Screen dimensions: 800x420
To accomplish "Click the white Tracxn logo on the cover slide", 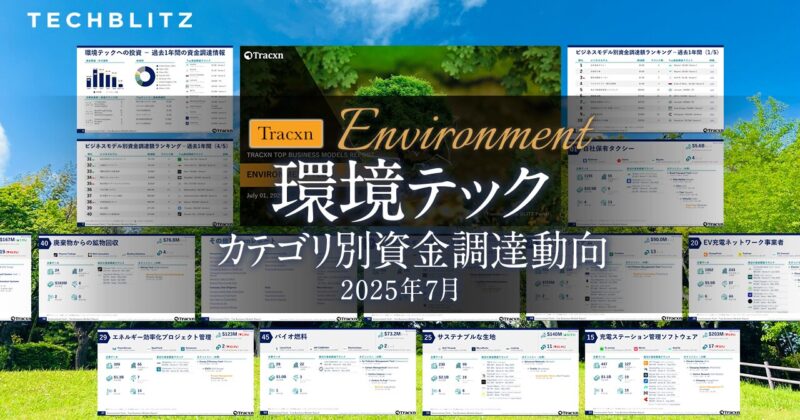I will pos(263,55).
